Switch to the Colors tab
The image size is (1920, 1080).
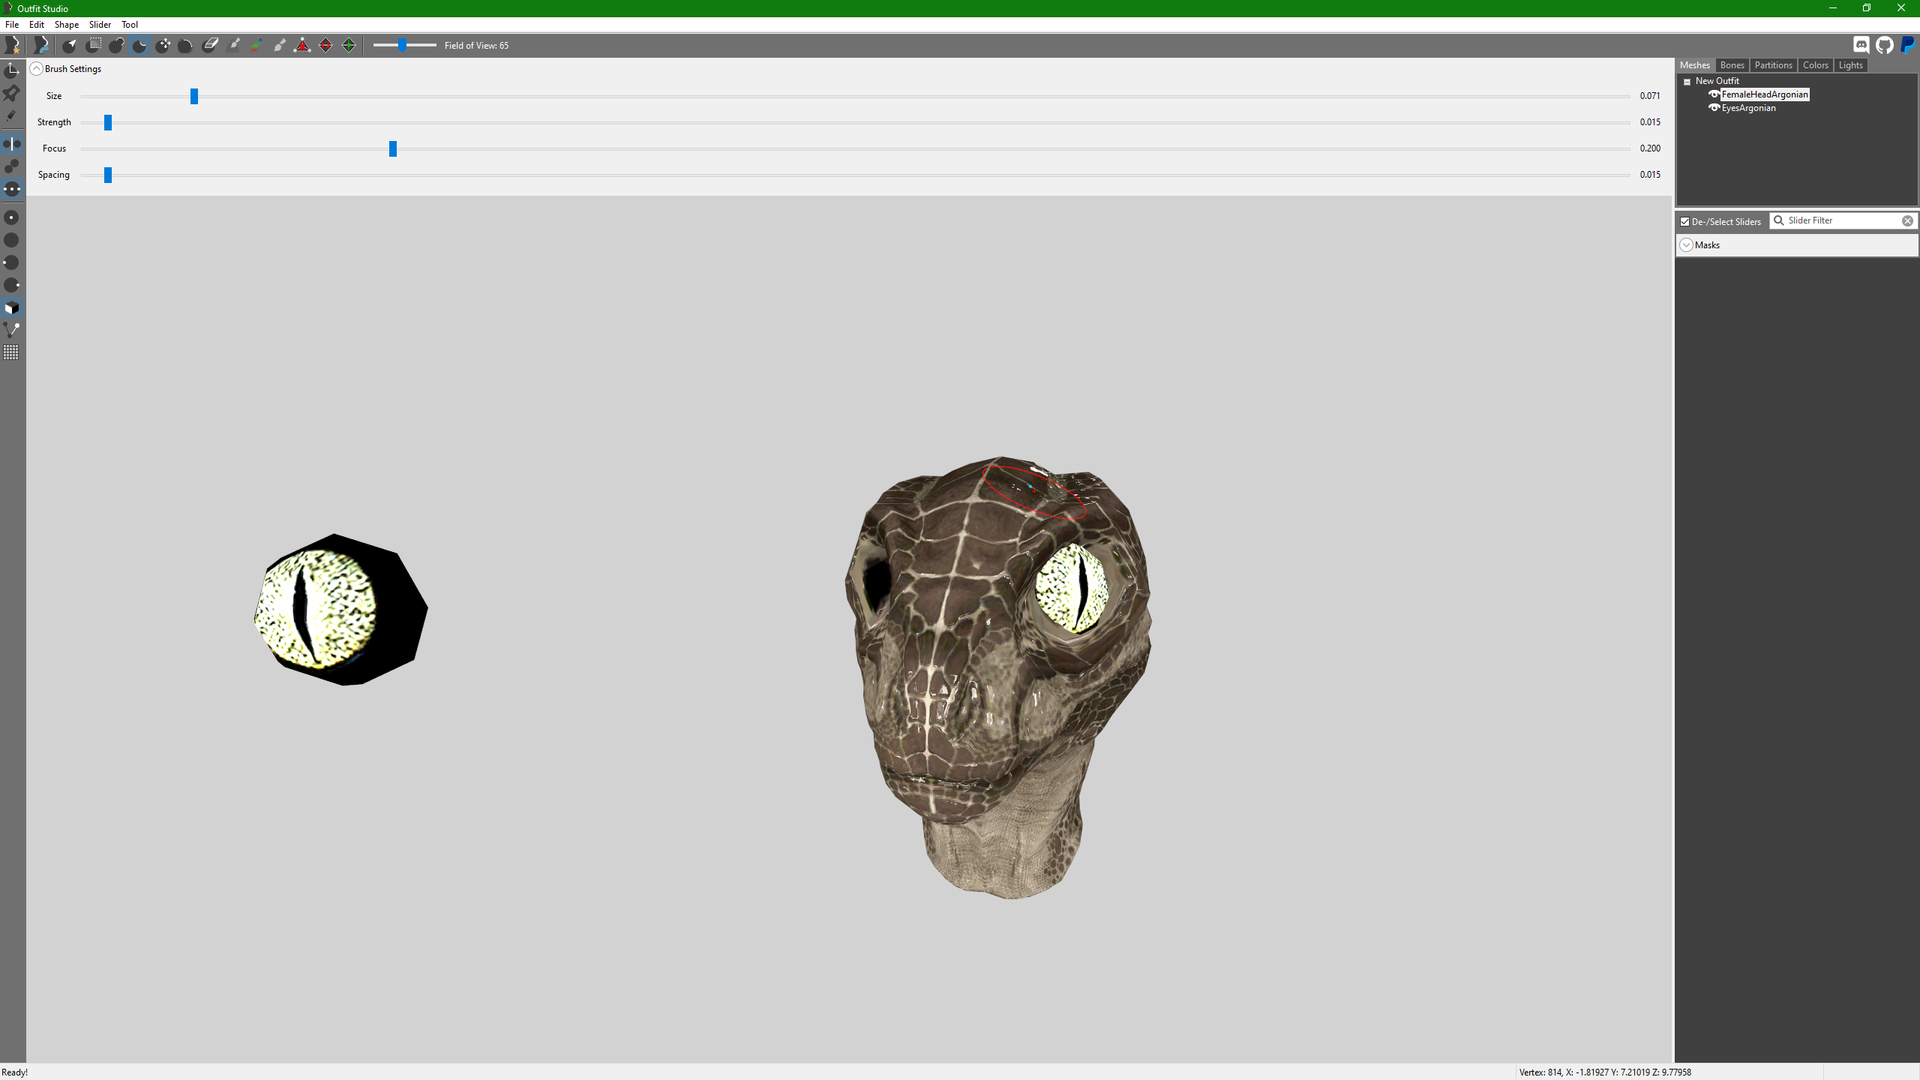(1815, 65)
